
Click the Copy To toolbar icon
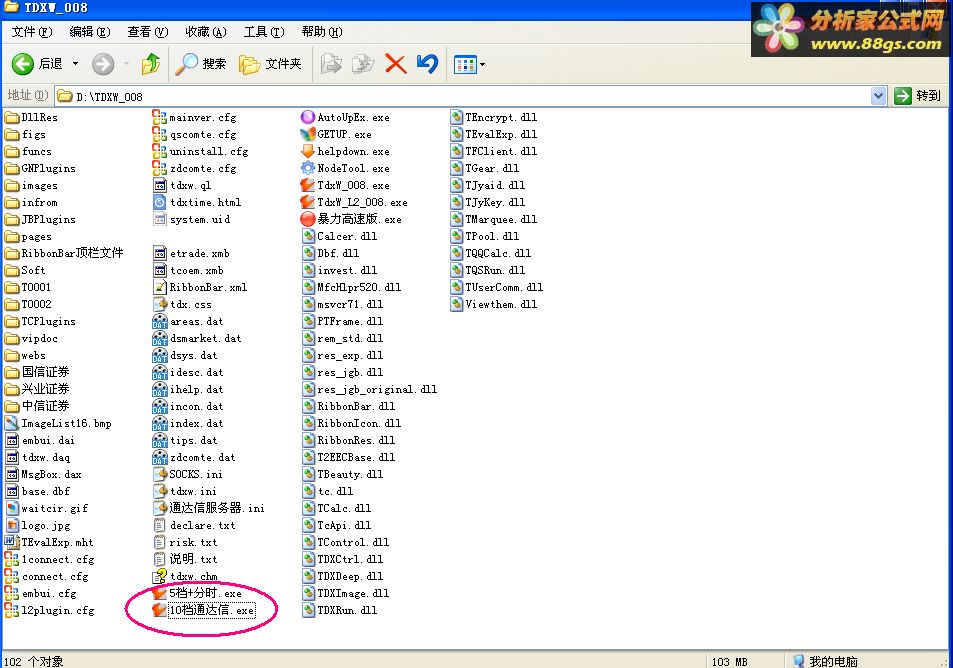tap(363, 64)
